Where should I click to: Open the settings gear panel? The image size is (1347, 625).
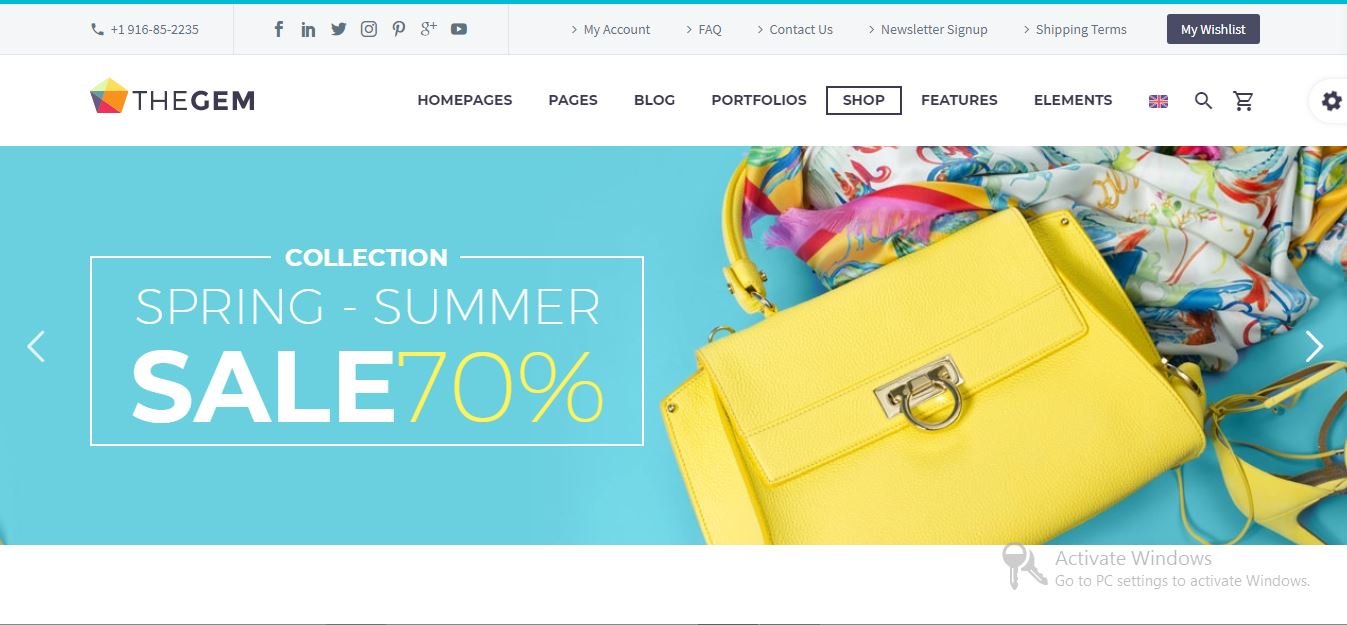(1331, 100)
